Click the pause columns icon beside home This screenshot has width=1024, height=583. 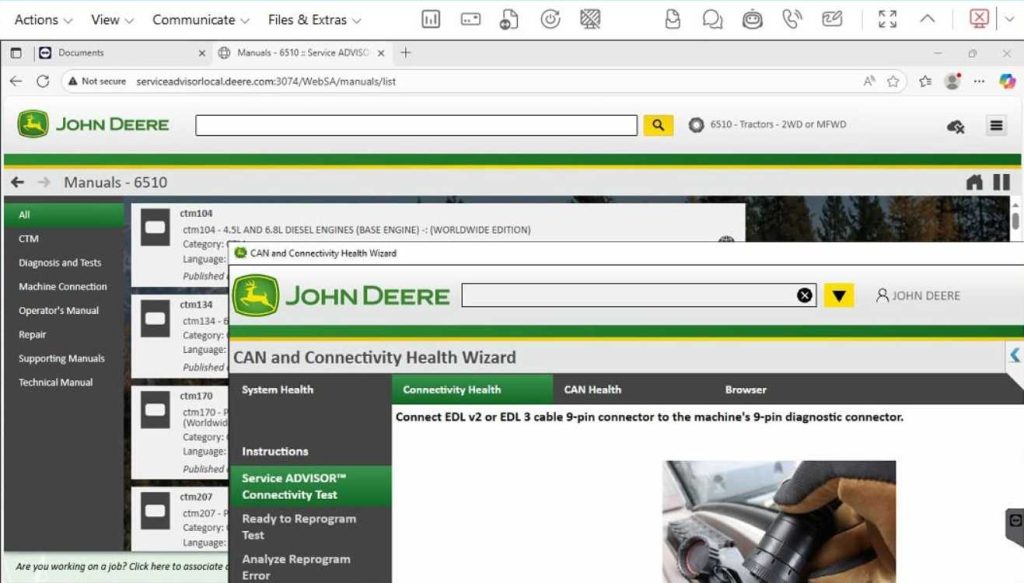coord(1001,182)
